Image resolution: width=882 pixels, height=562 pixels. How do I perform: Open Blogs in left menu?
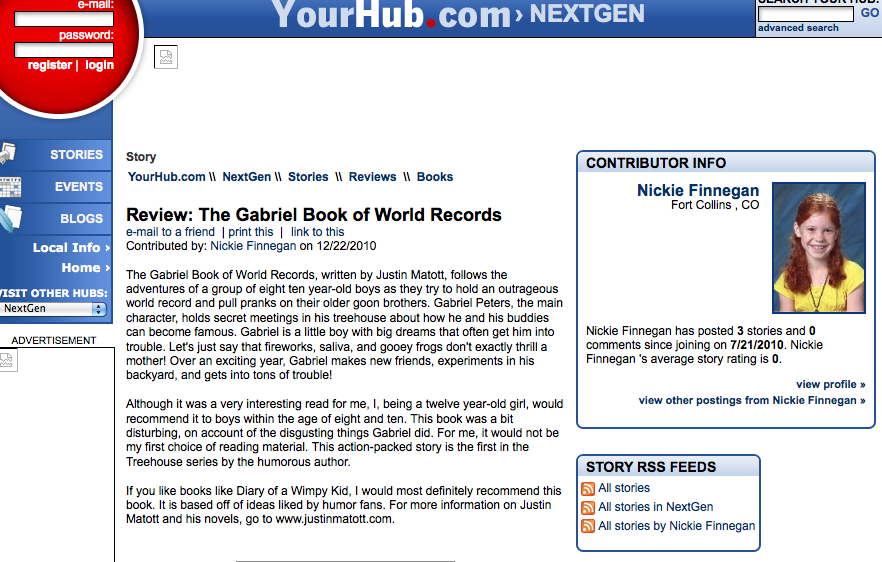pyautogui.click(x=82, y=219)
